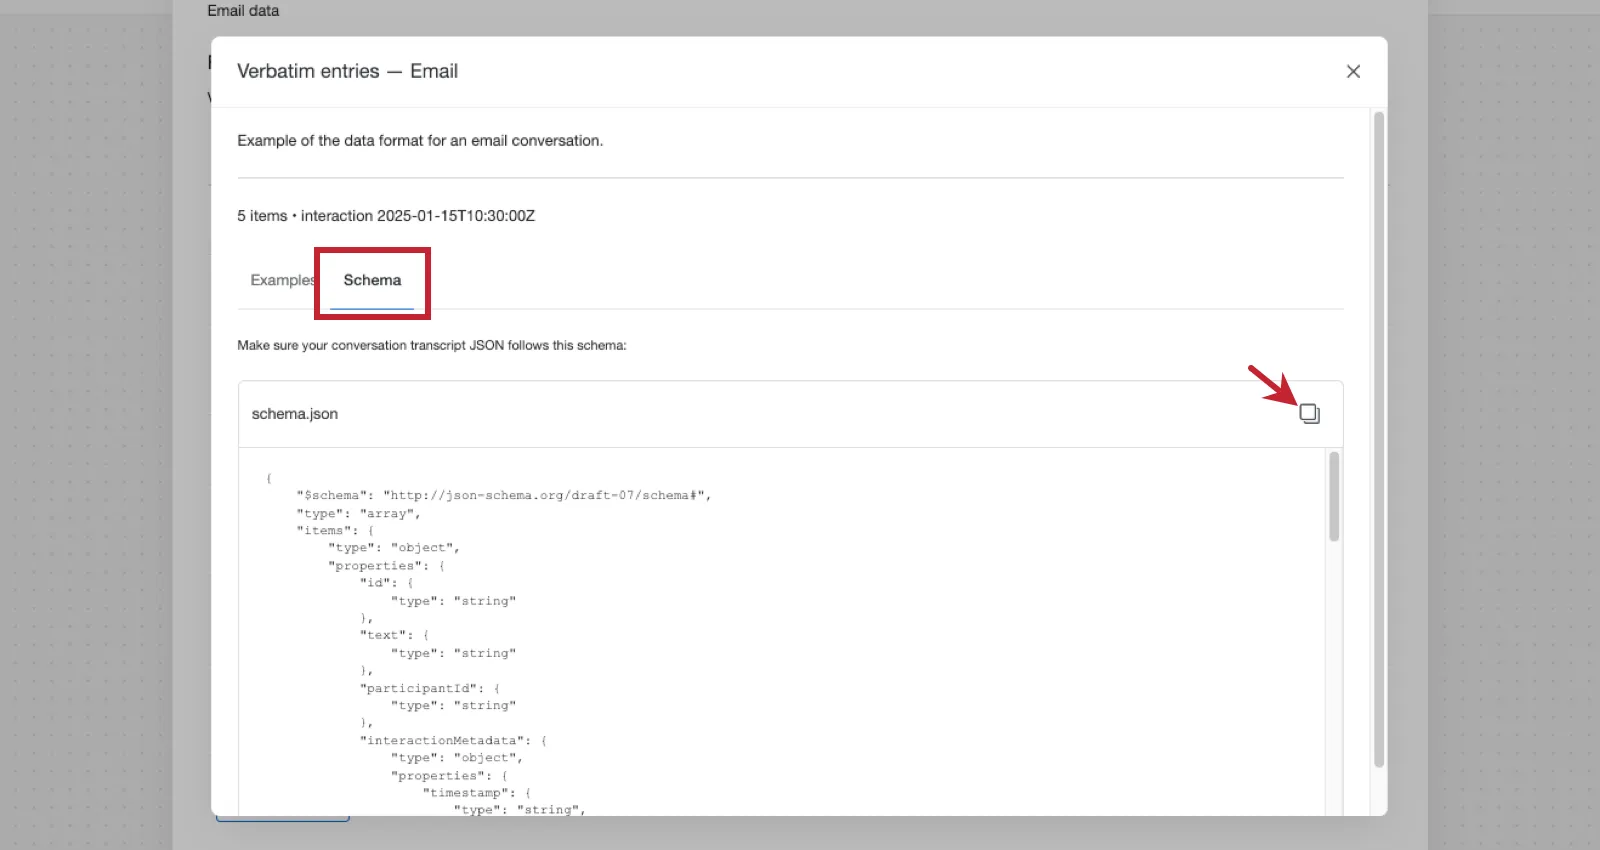The width and height of the screenshot is (1600, 850).
Task: Switch to the Examples tab
Action: click(x=282, y=280)
